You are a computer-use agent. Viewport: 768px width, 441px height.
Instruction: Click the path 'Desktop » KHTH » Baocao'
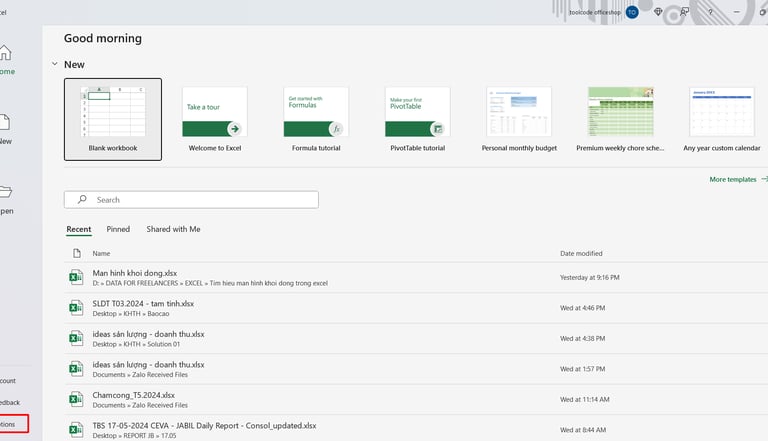pyautogui.click(x=131, y=314)
